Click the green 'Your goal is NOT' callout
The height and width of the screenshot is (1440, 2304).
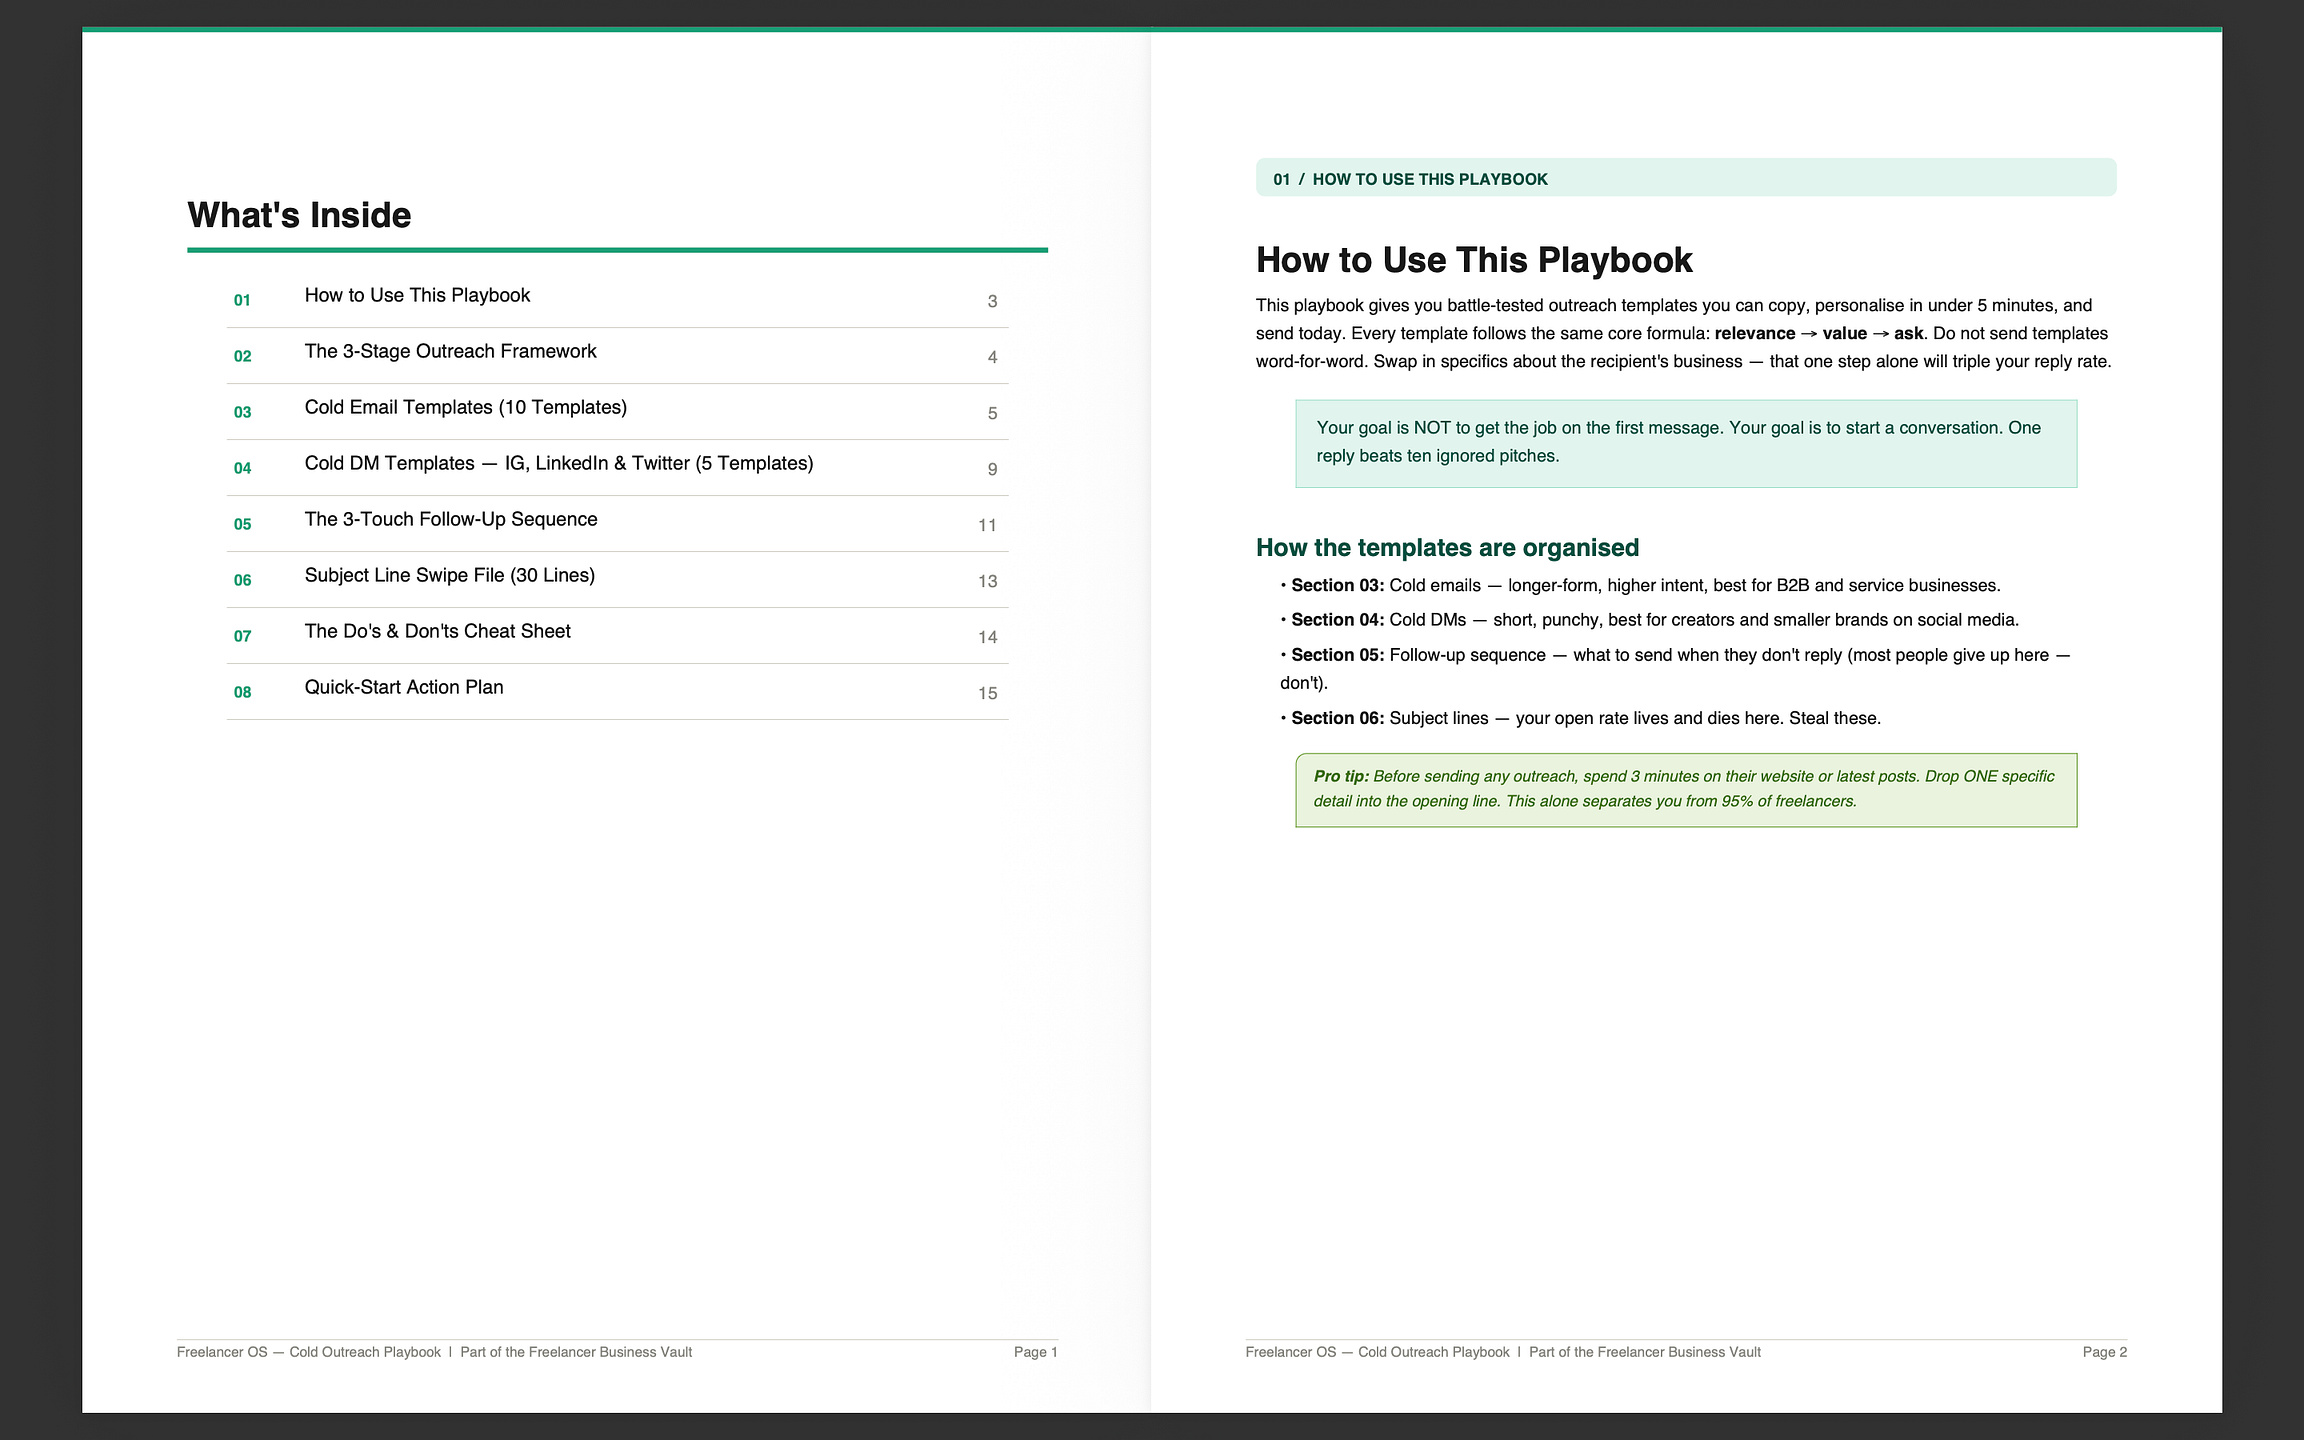[x=1686, y=443]
